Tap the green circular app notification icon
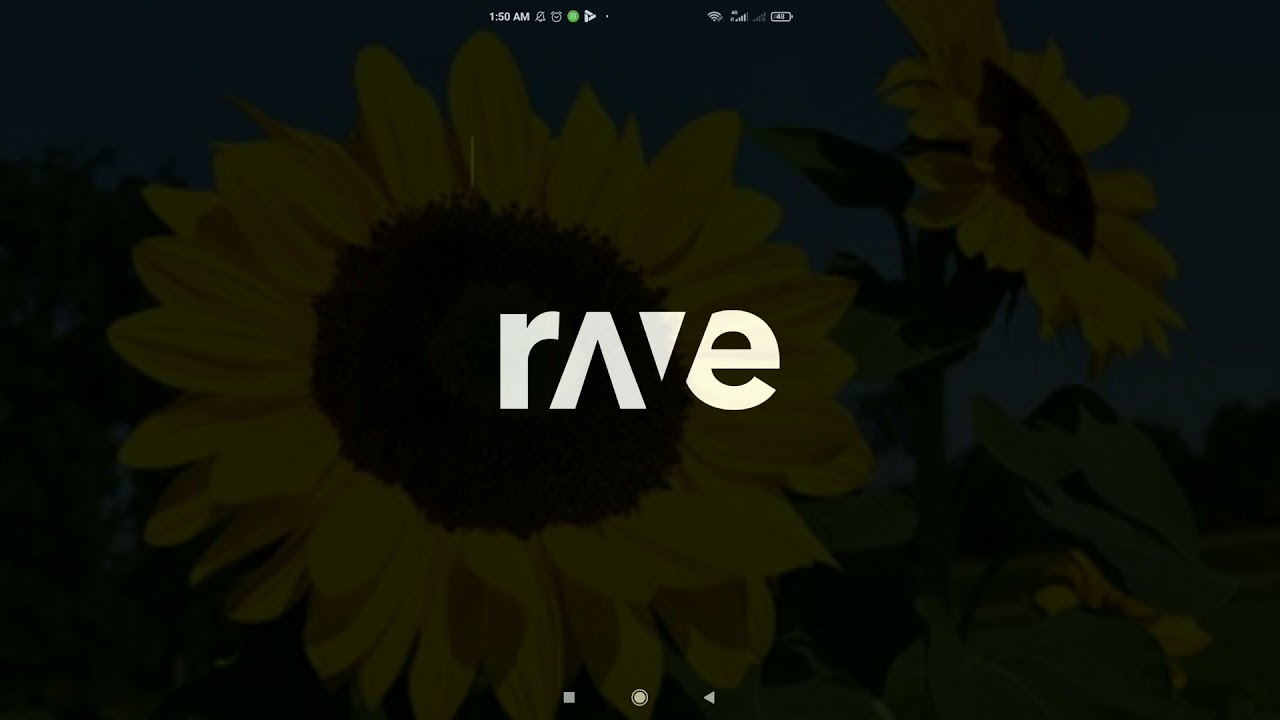1280x720 pixels. click(x=573, y=17)
